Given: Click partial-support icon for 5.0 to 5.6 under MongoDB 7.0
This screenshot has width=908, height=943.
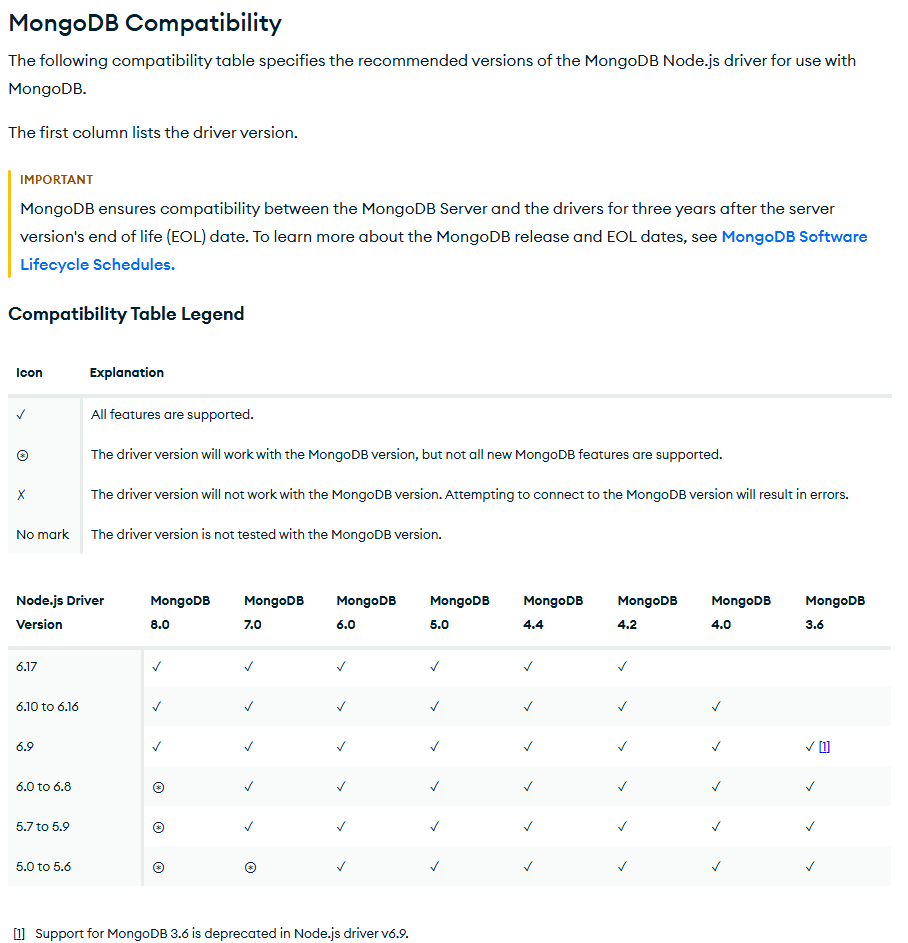Looking at the screenshot, I should click(x=250, y=867).
